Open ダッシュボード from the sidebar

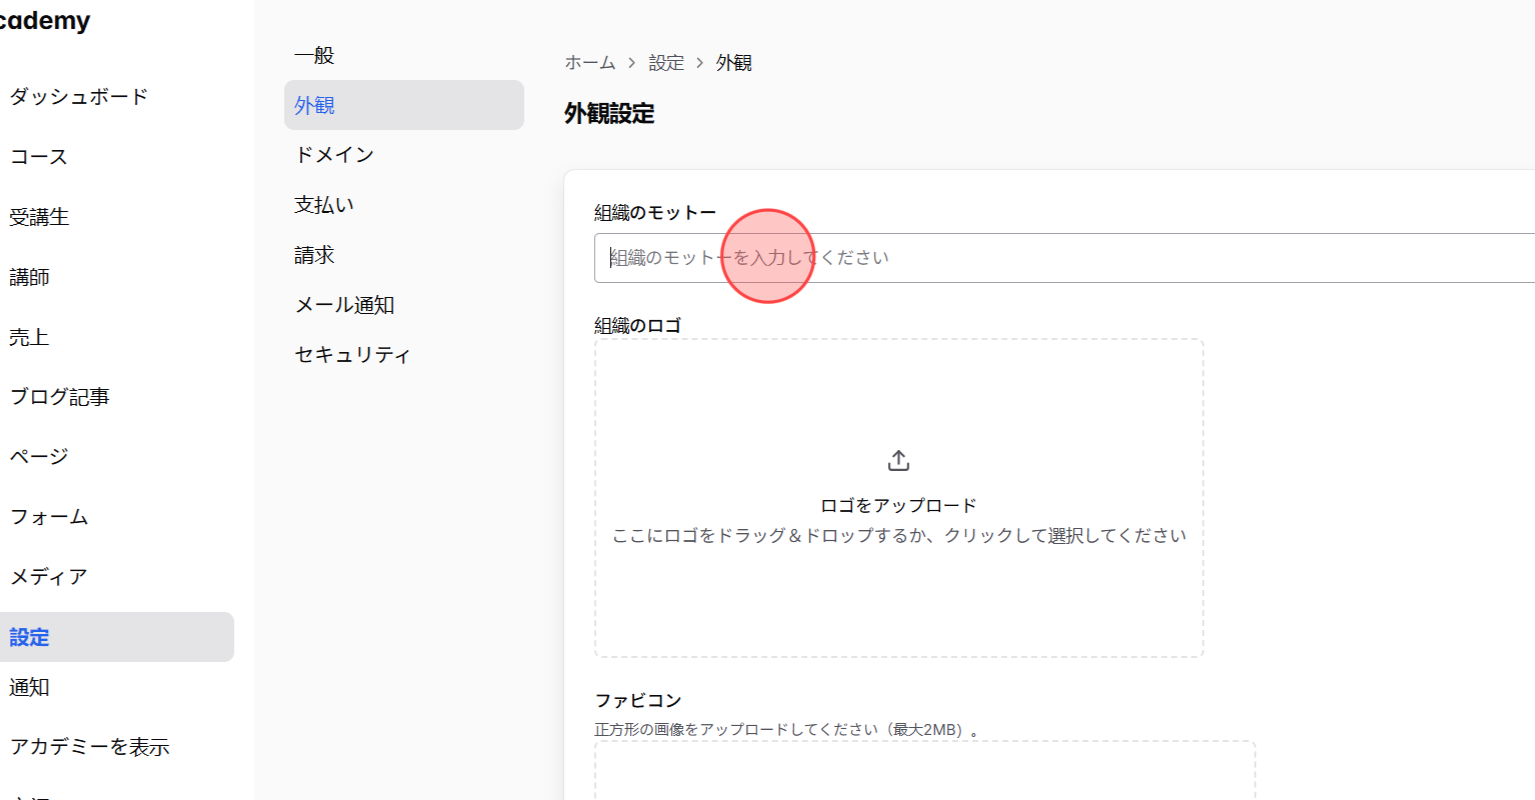[79, 96]
